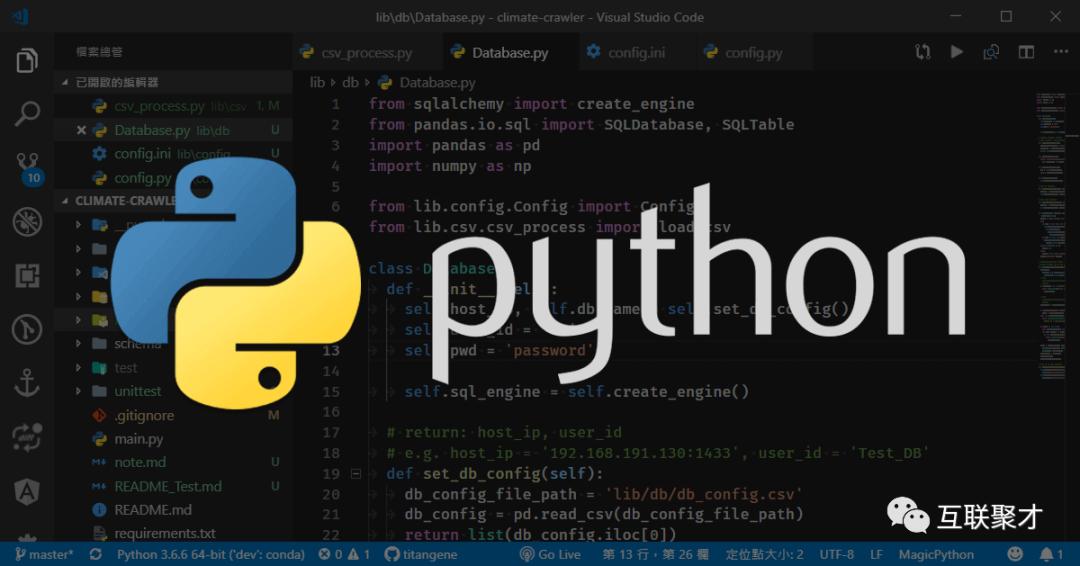
Task: Open notifications bell in status bar
Action: [x=1051, y=554]
